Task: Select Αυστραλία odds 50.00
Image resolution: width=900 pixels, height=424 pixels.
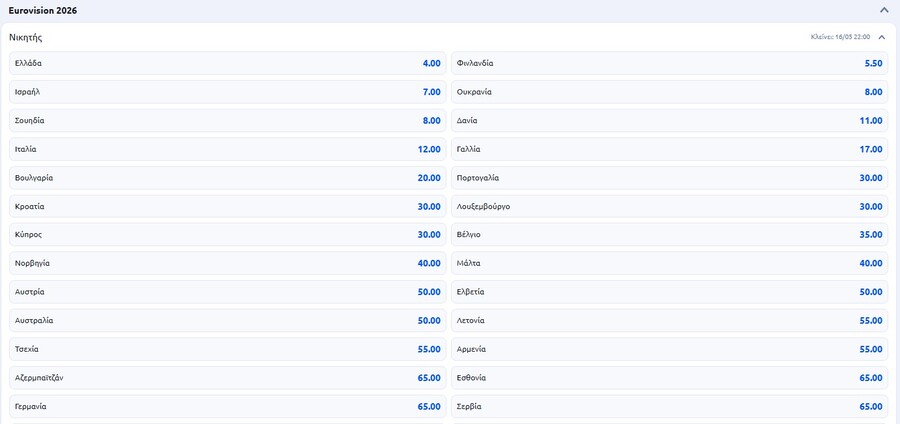Action: [228, 321]
